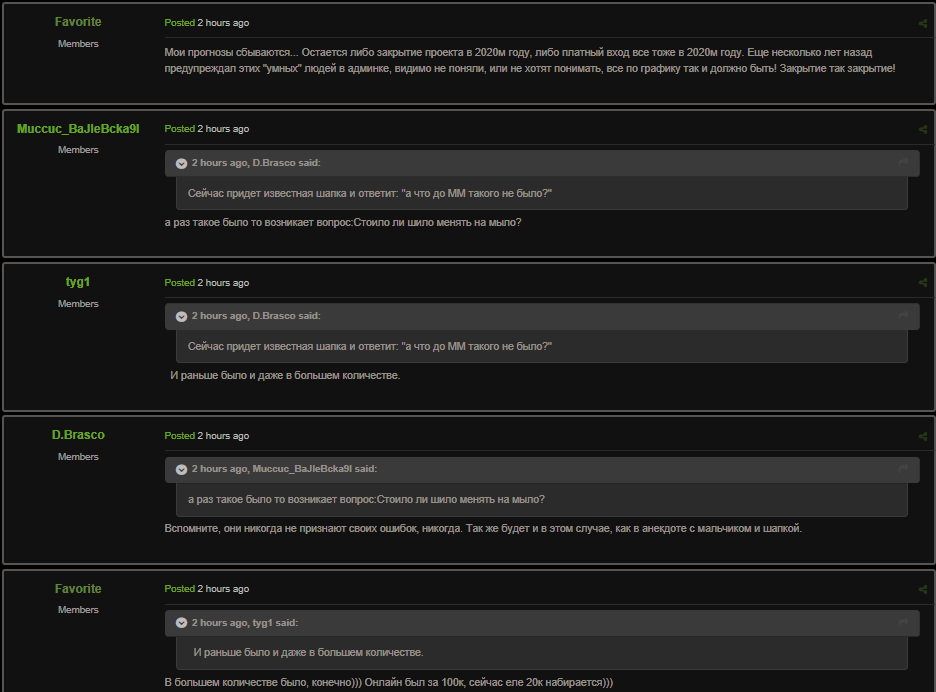936x692 pixels.
Task: Open the "2 hours ago" permalink on D.Brasco's post
Action: [x=223, y=436]
